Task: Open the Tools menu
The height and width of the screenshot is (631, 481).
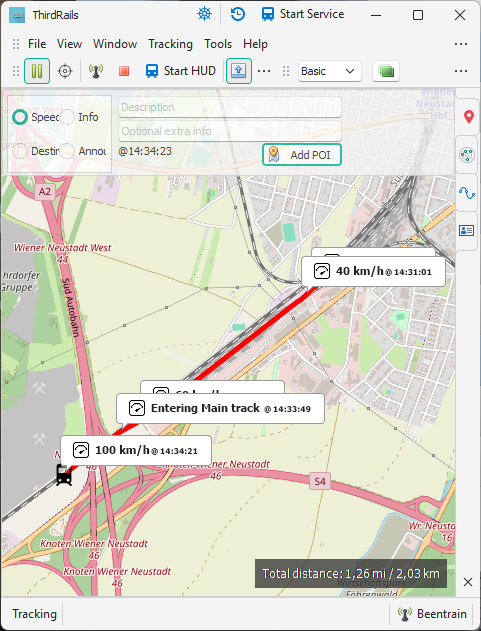Action: 218,44
